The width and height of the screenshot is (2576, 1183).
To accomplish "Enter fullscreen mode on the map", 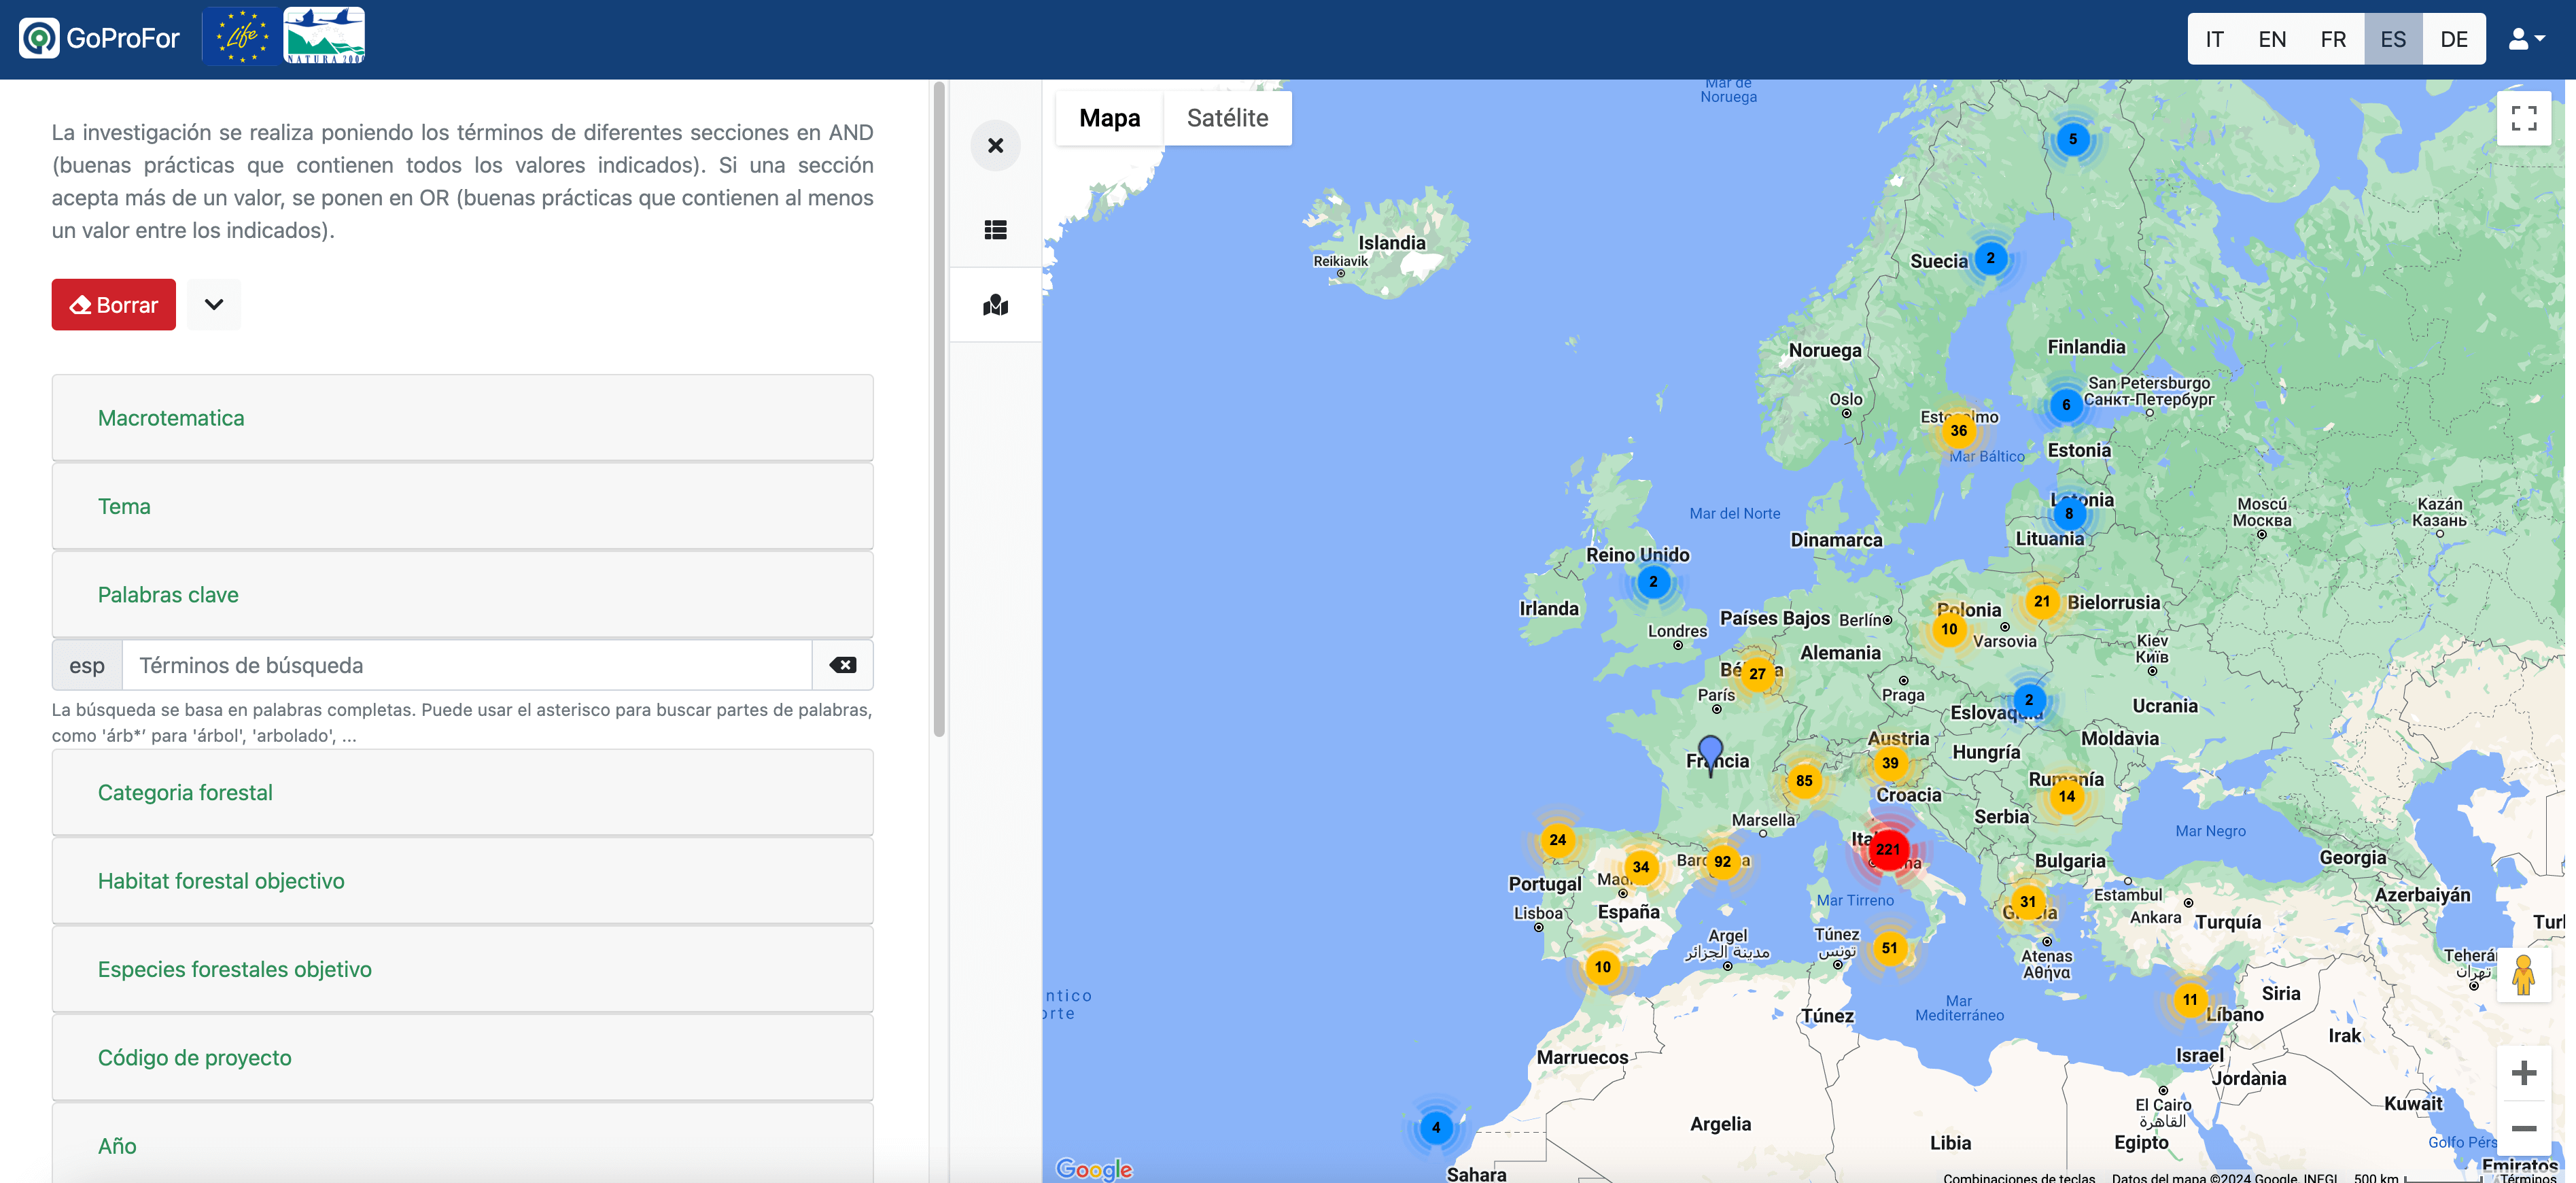I will (2524, 117).
